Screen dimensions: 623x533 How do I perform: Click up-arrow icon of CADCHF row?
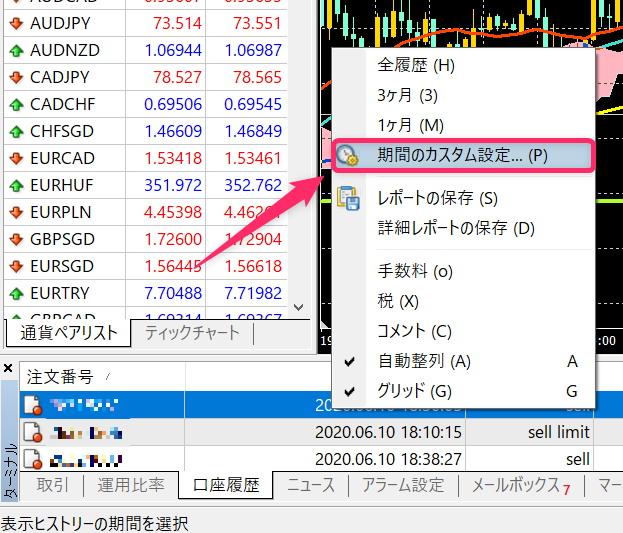[x=16, y=104]
